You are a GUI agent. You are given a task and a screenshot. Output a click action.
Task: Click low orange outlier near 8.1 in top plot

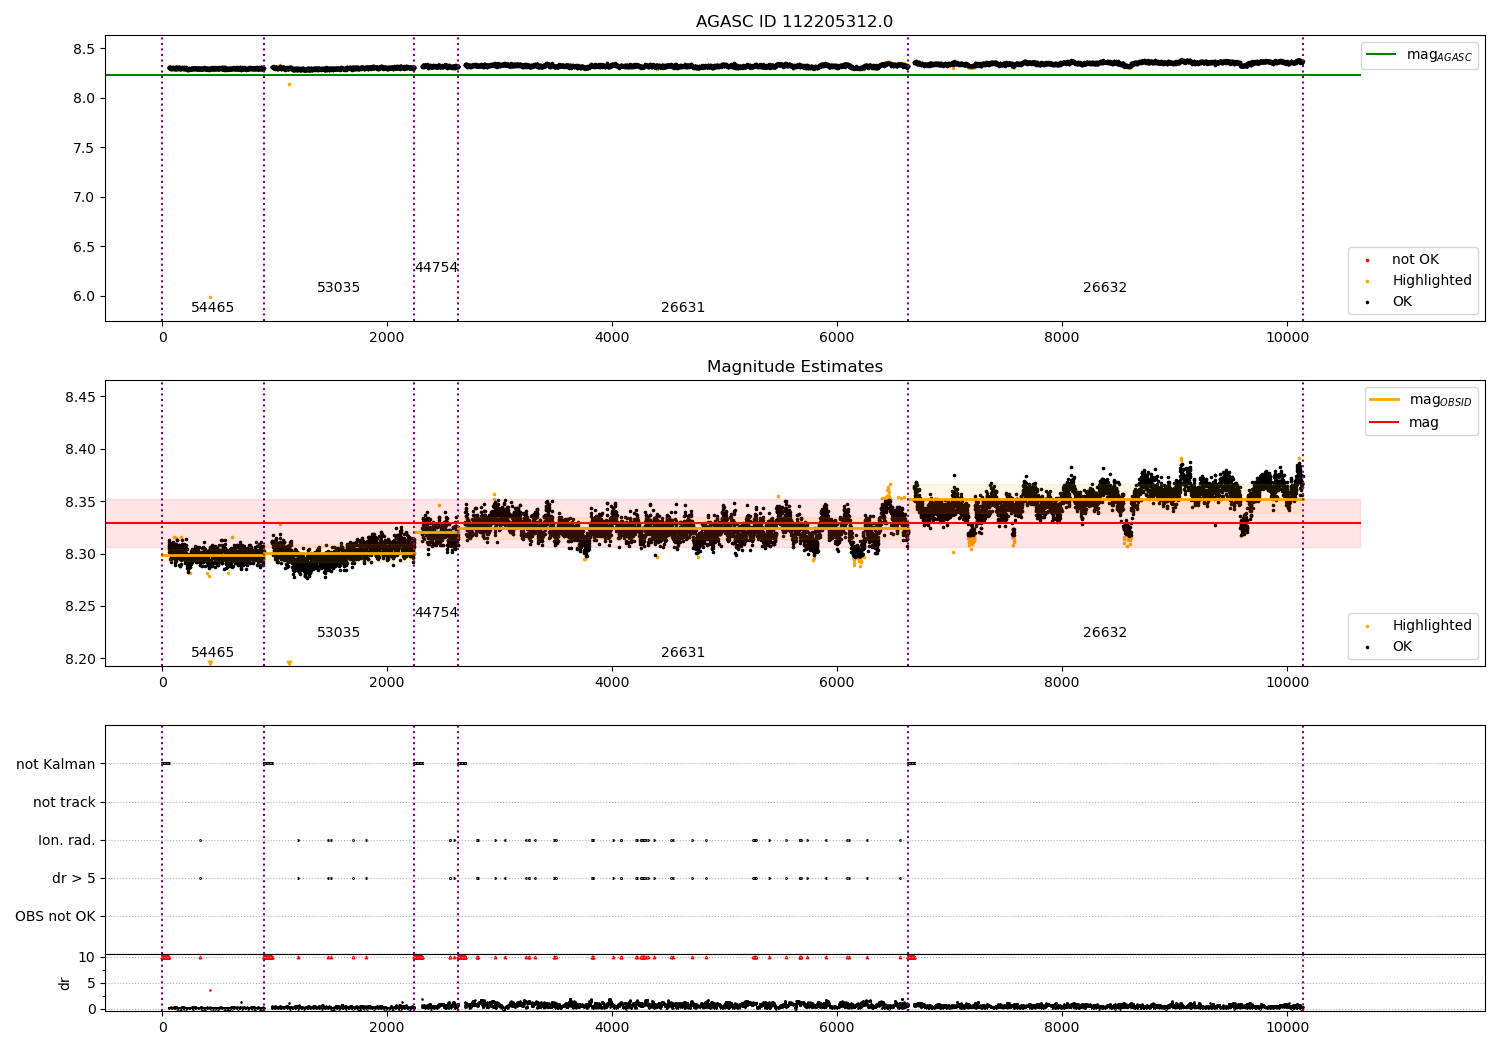point(289,85)
